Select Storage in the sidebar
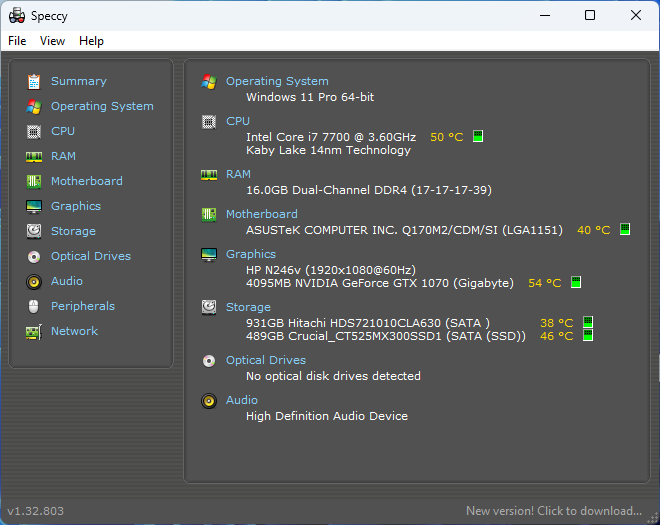 pos(73,231)
